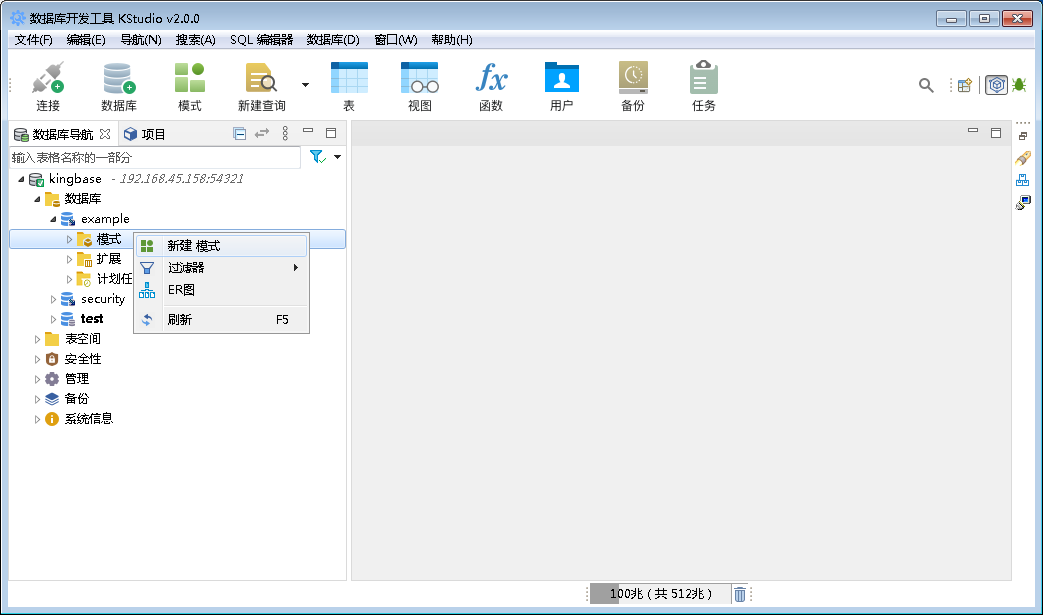Click the collapse-all button in navigator panel
Image resolution: width=1043 pixels, height=615 pixels.
coord(239,132)
